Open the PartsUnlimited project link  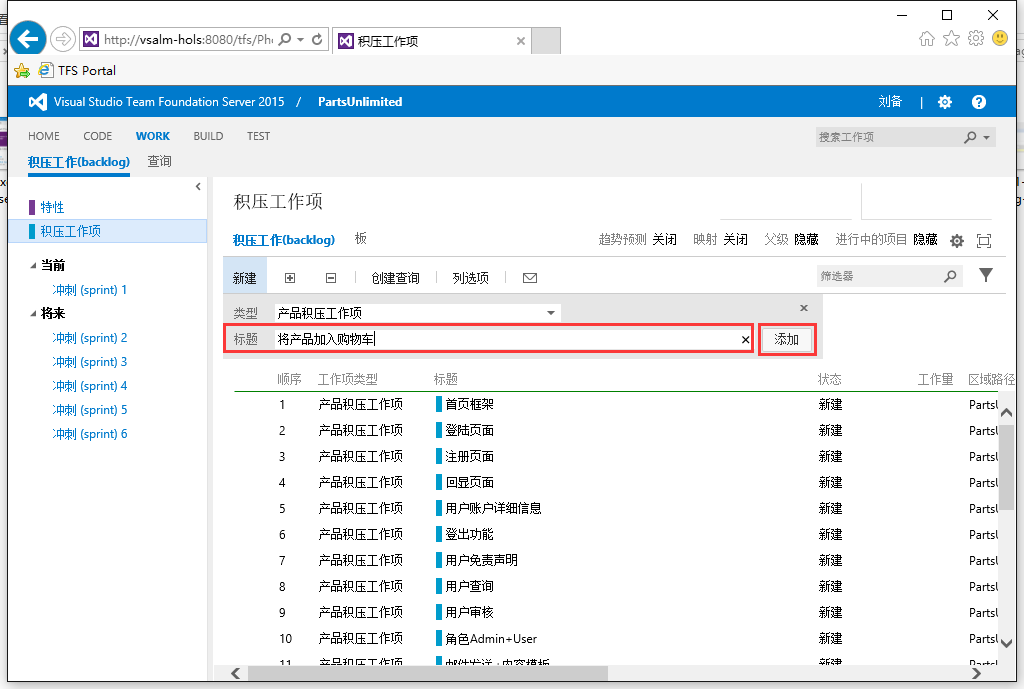(360, 102)
